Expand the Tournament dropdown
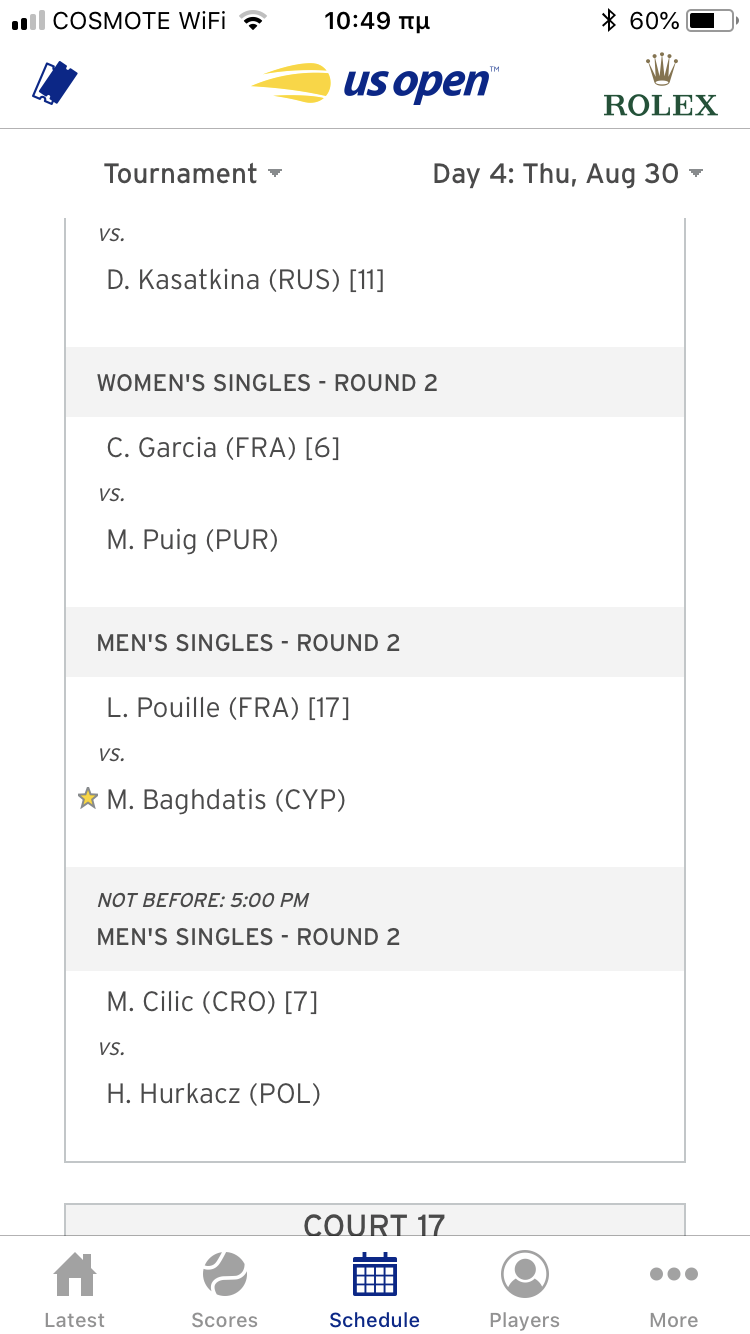 click(193, 174)
